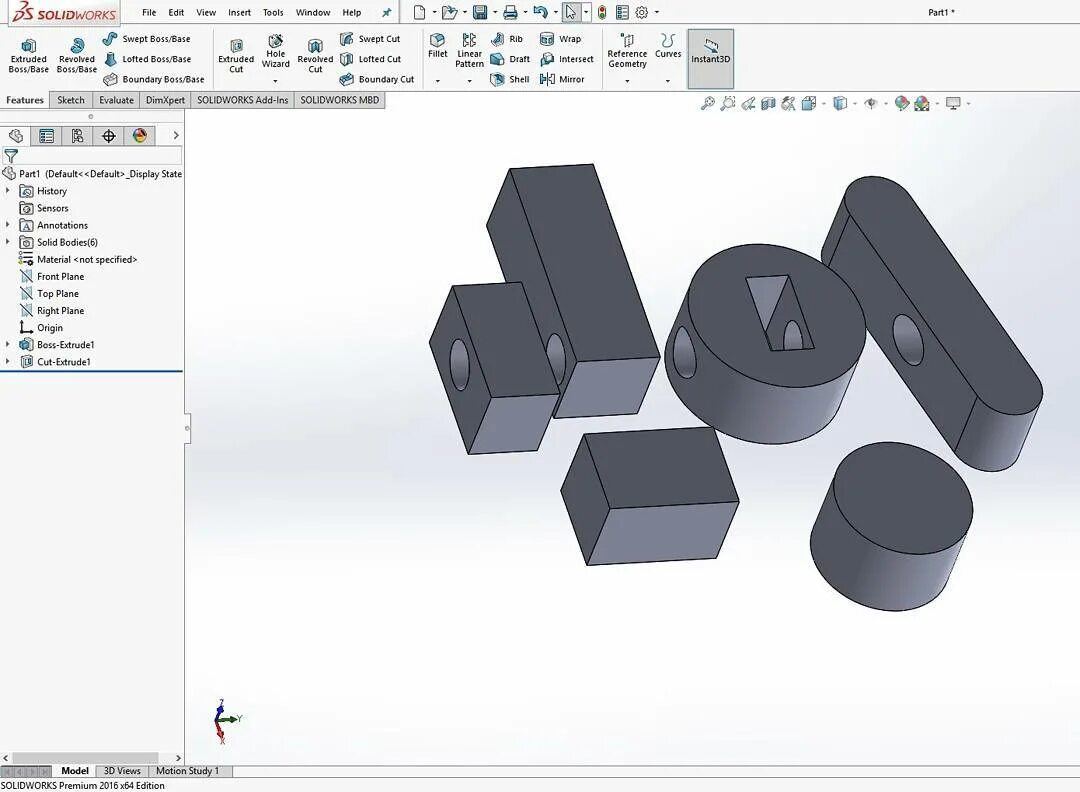Click the Rebuild traffic light icon

point(602,12)
